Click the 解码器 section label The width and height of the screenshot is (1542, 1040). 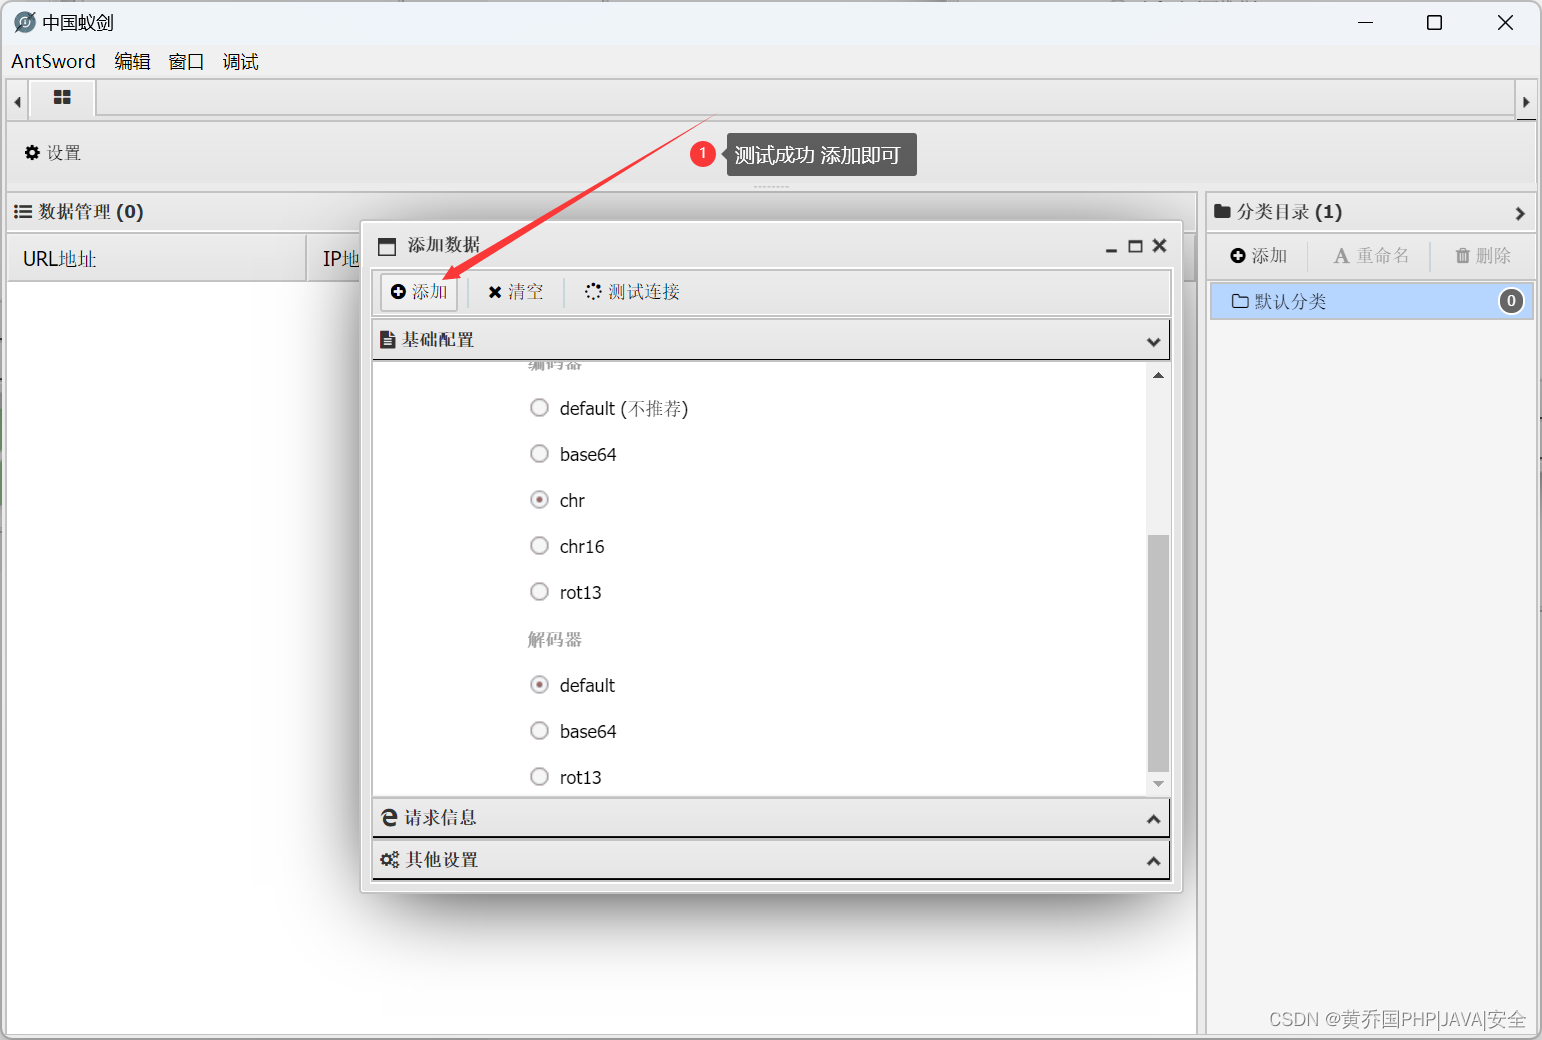point(555,640)
